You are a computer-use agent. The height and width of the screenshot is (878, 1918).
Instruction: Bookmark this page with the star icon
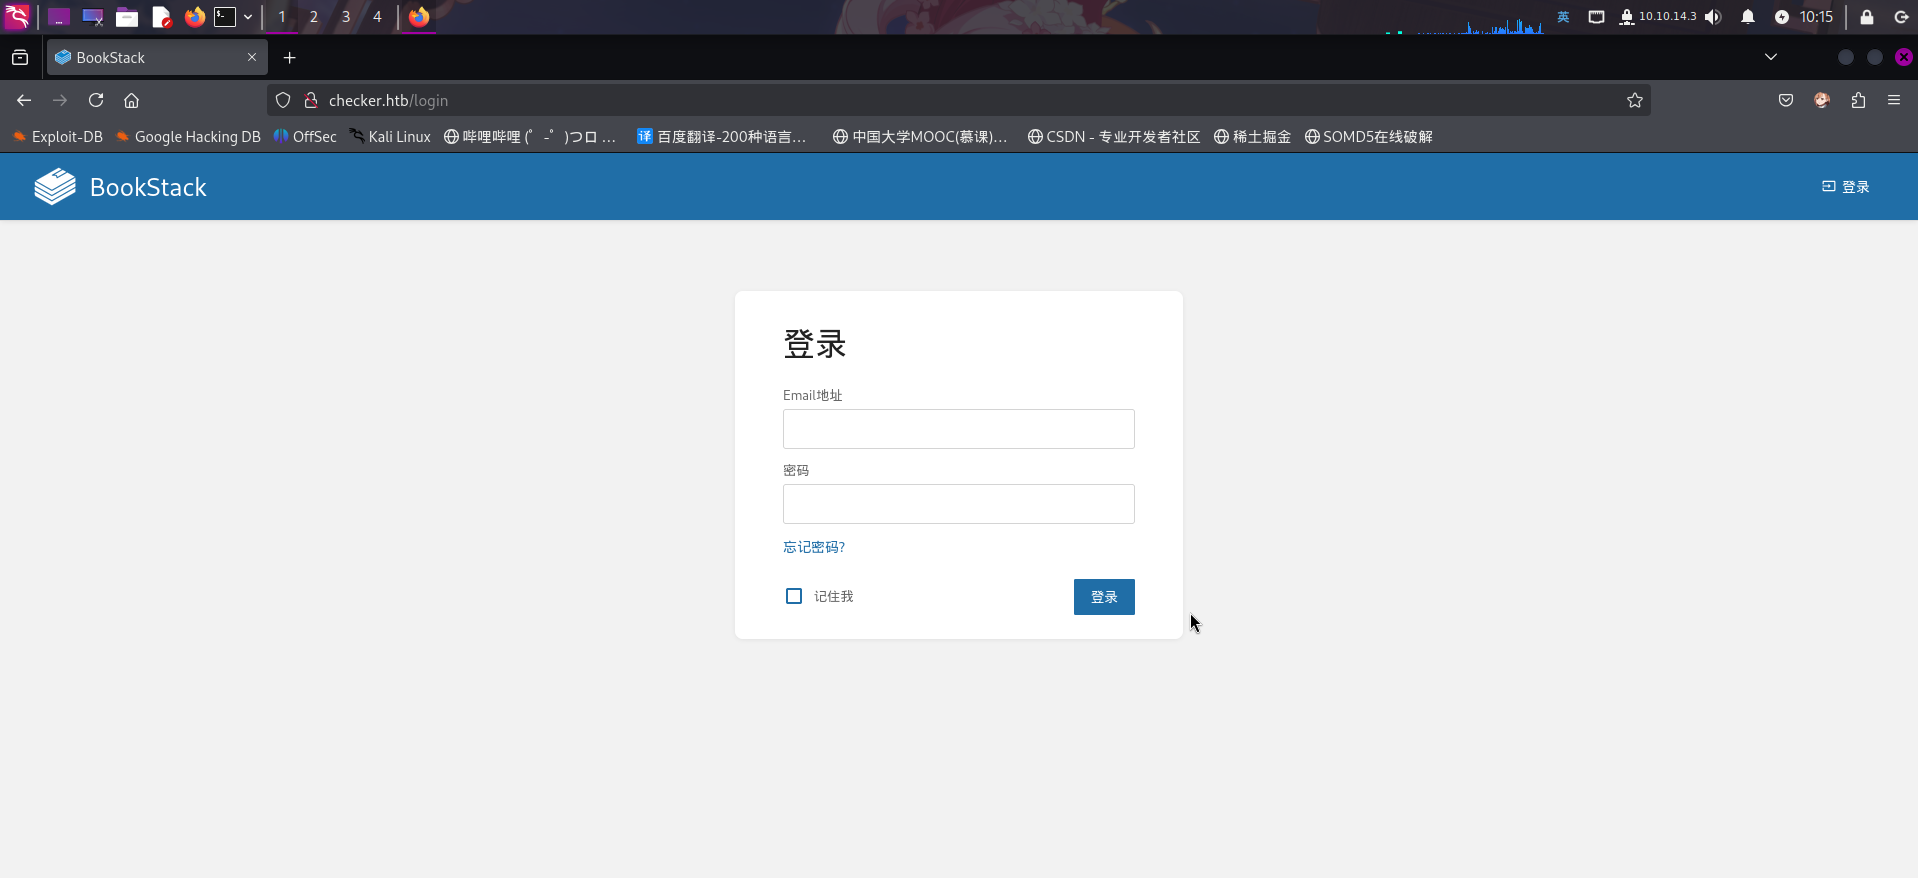1635,100
